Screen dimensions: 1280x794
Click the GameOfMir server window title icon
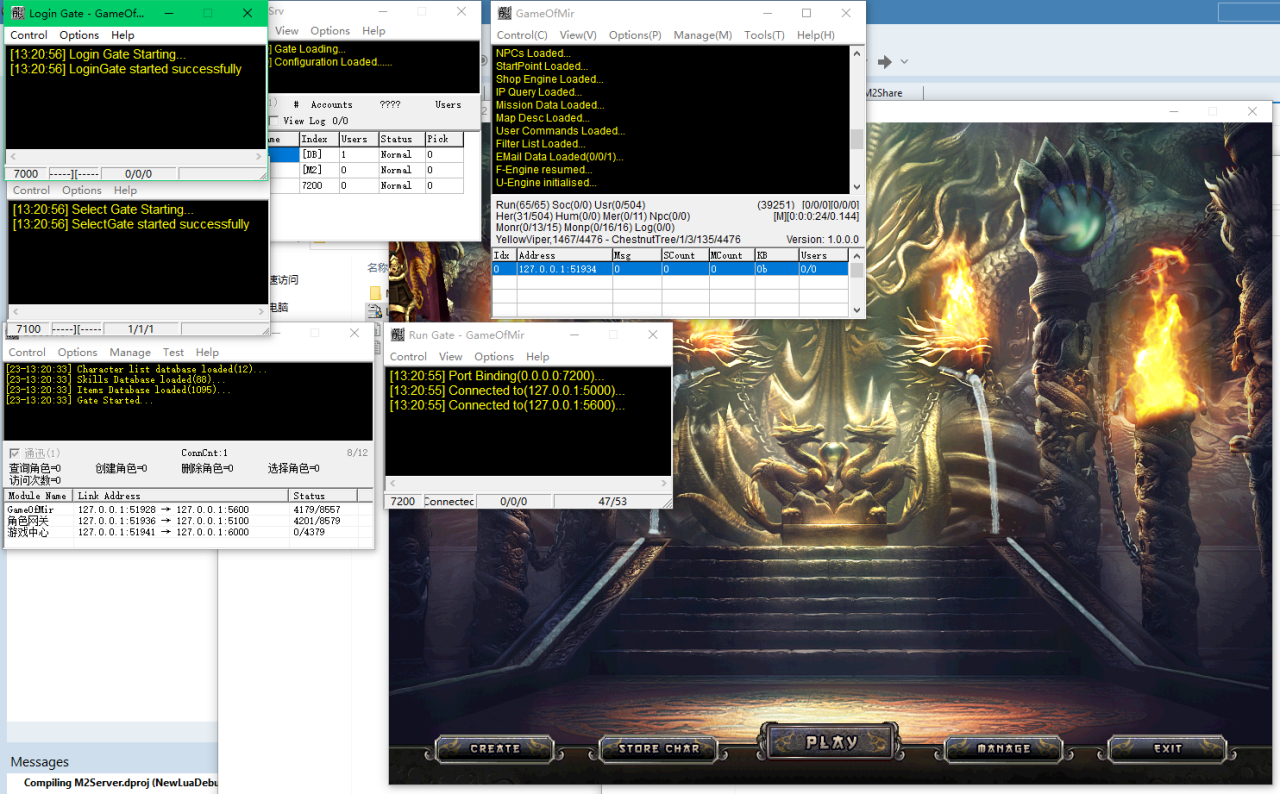503,13
